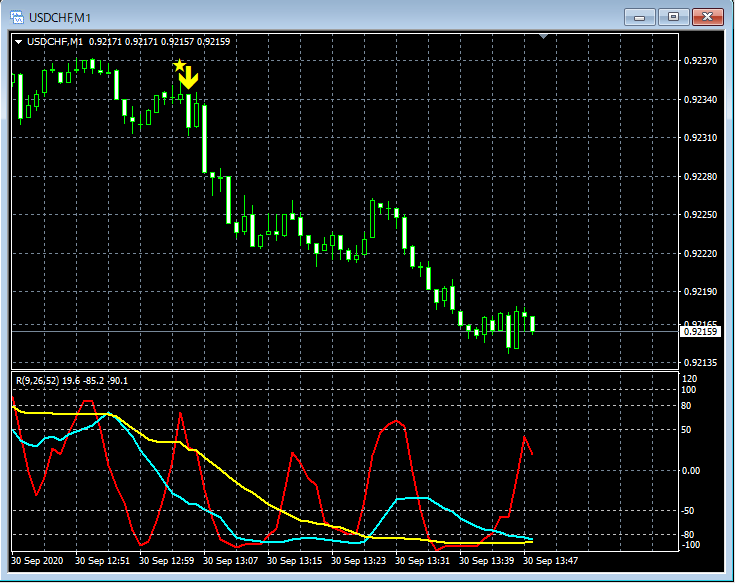735x583 pixels.
Task: Click the 0.92220 price scale label
Action: (700, 254)
